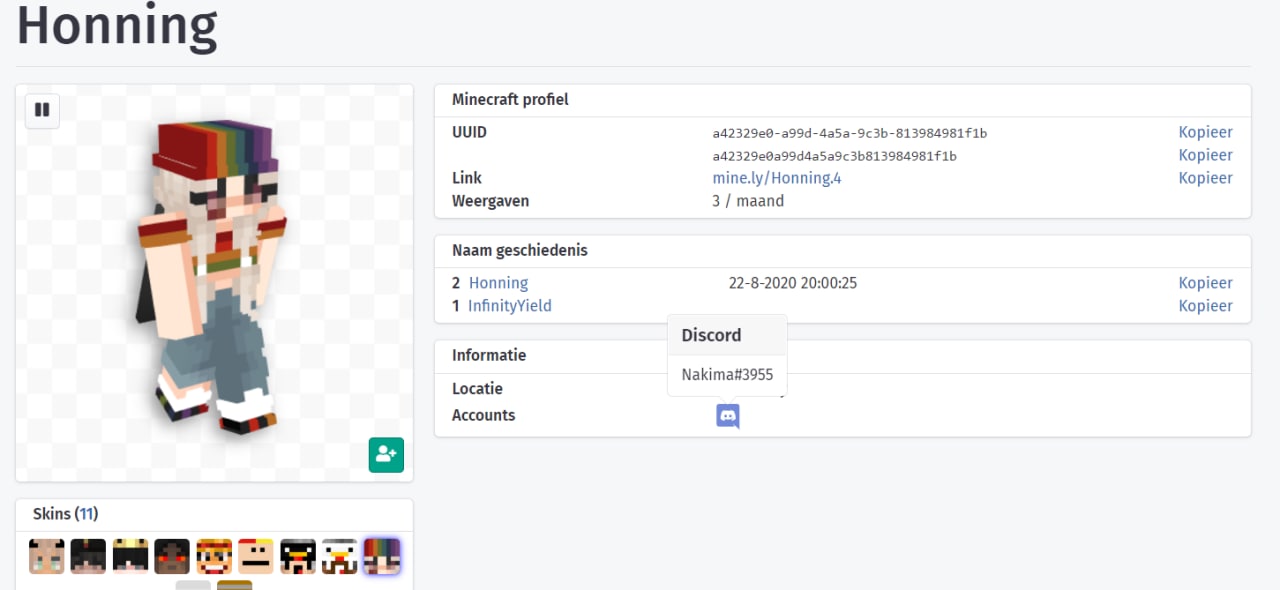Screen dimensions: 1280x590
Task: Open the full skins list count (11)
Action: click(x=87, y=514)
